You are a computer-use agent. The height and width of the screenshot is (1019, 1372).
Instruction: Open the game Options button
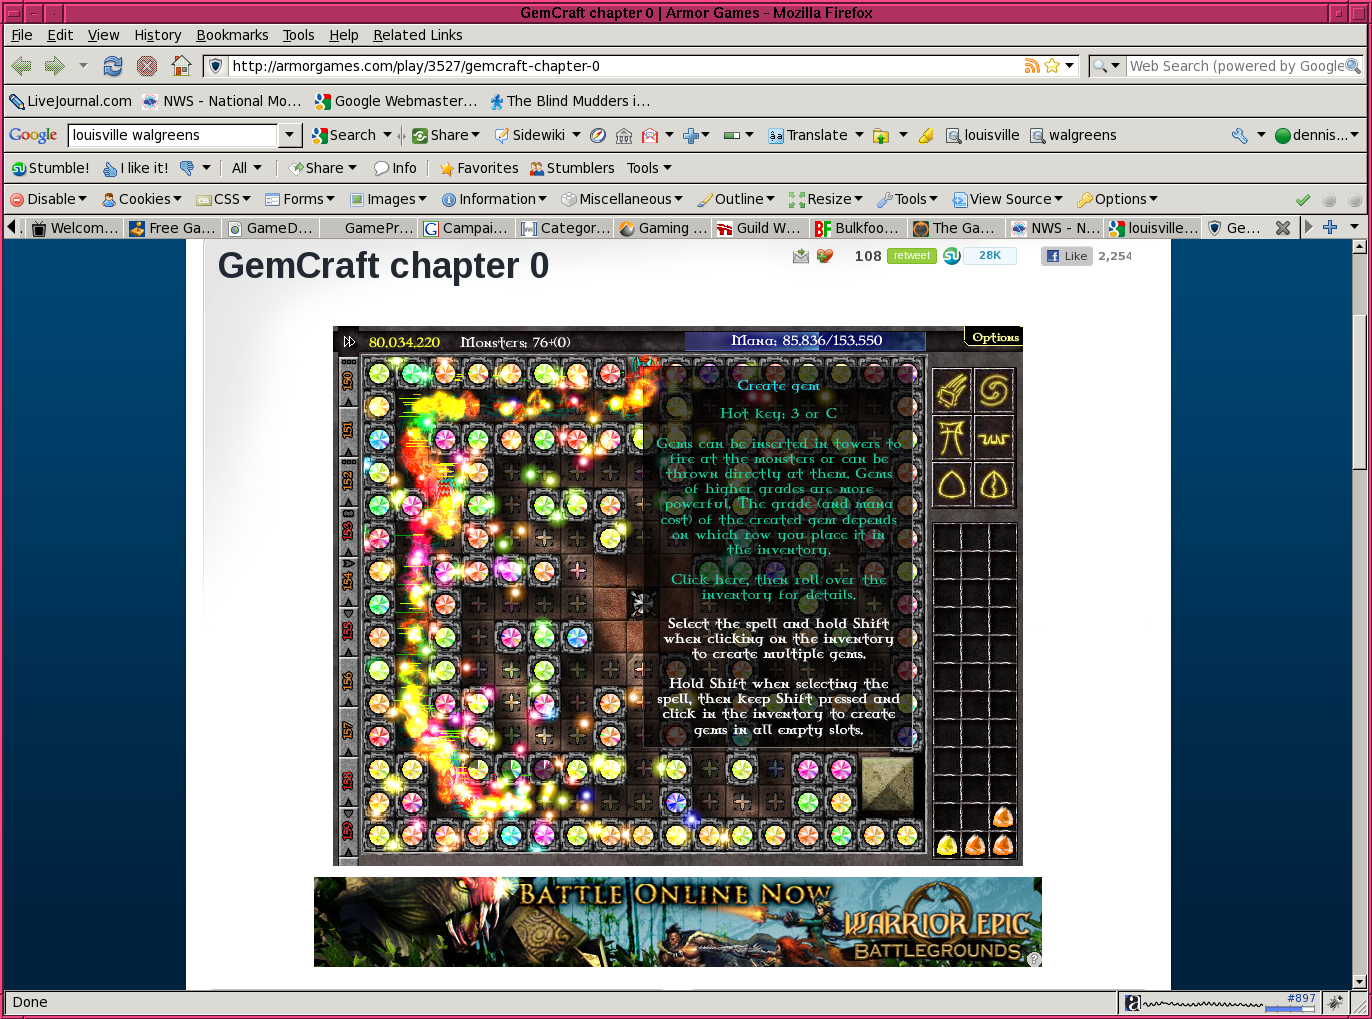point(994,338)
